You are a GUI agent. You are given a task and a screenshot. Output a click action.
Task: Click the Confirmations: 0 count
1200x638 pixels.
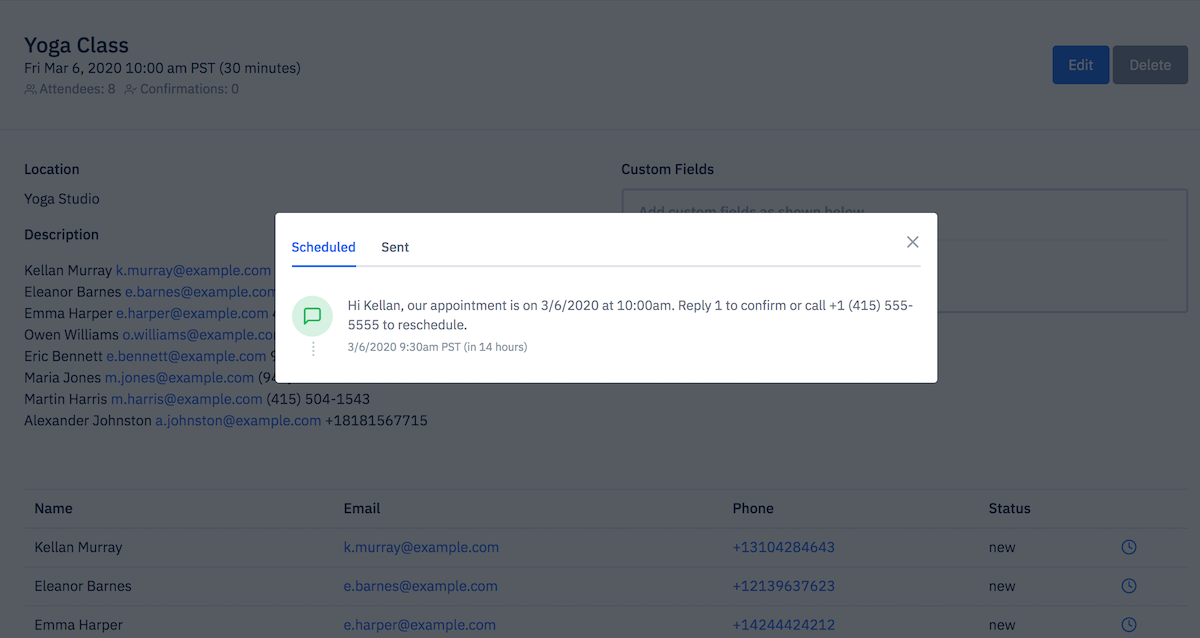point(189,89)
